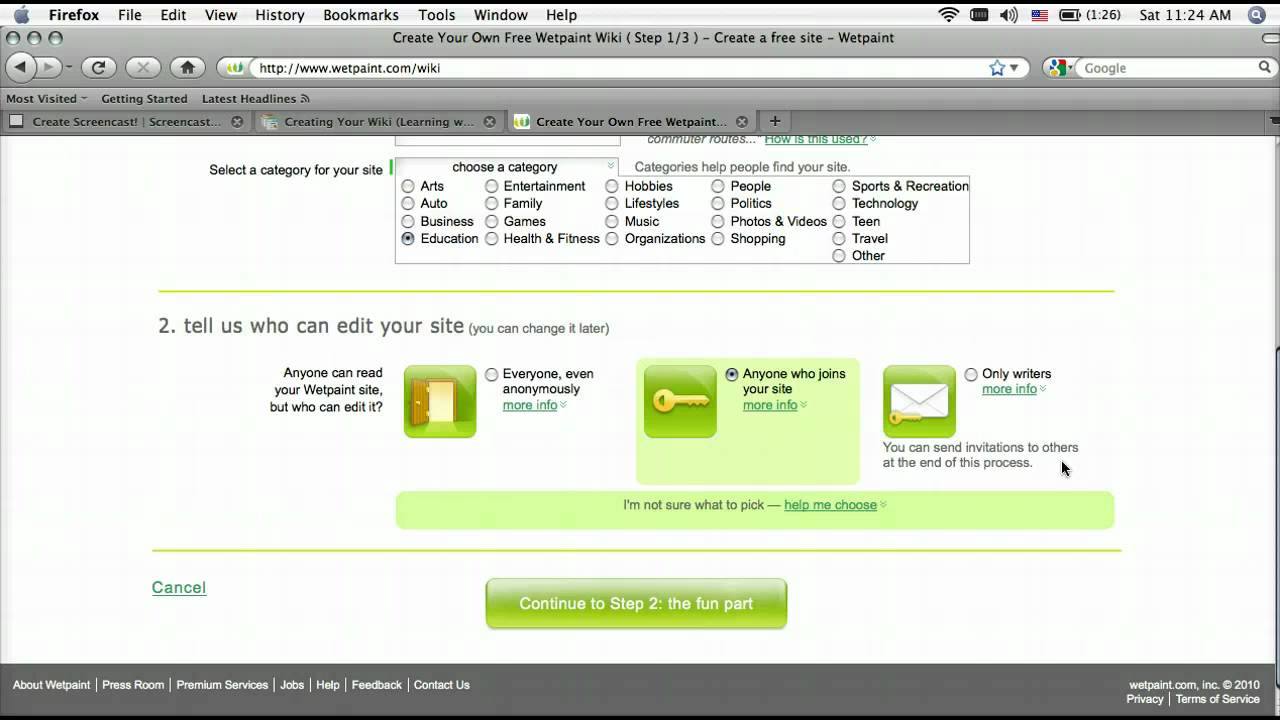
Task: Go to home page via house icon
Action: click(x=187, y=68)
